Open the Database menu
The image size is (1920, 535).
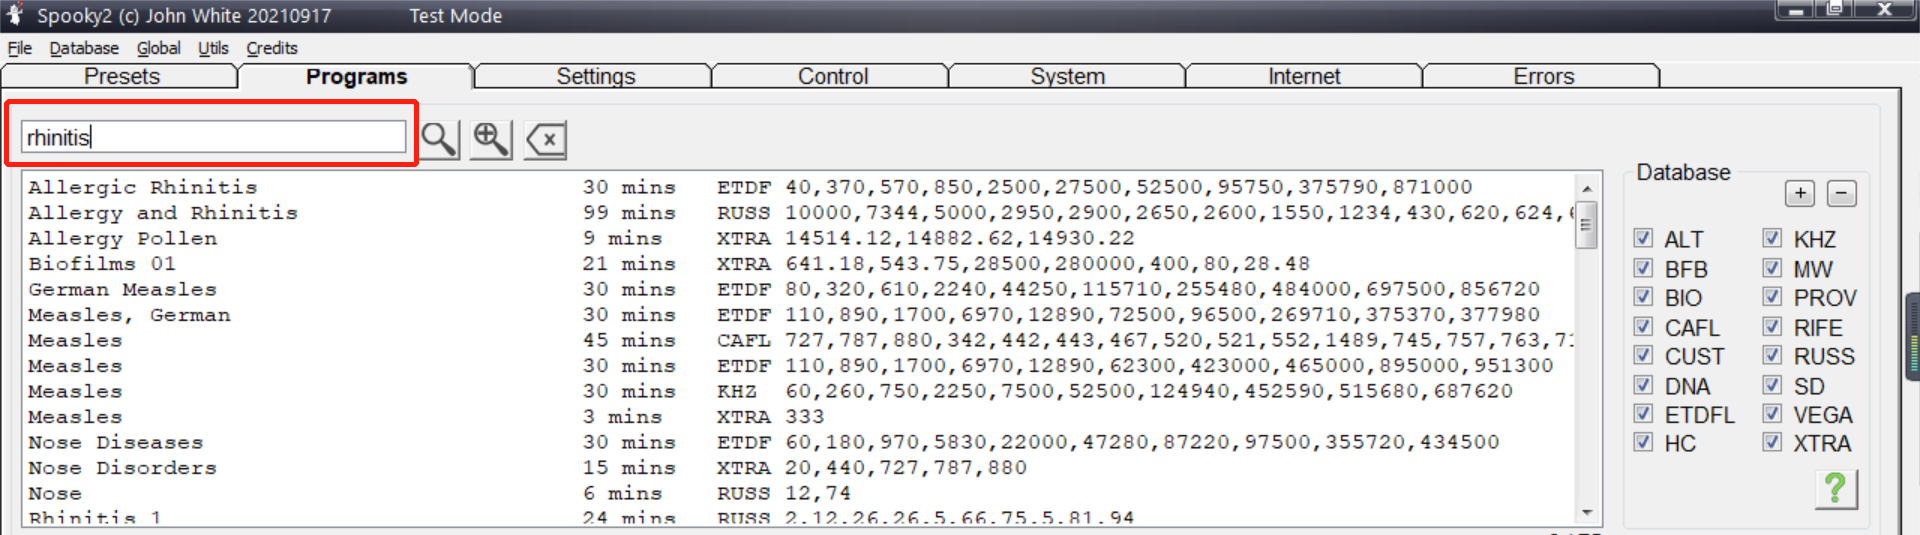click(84, 48)
